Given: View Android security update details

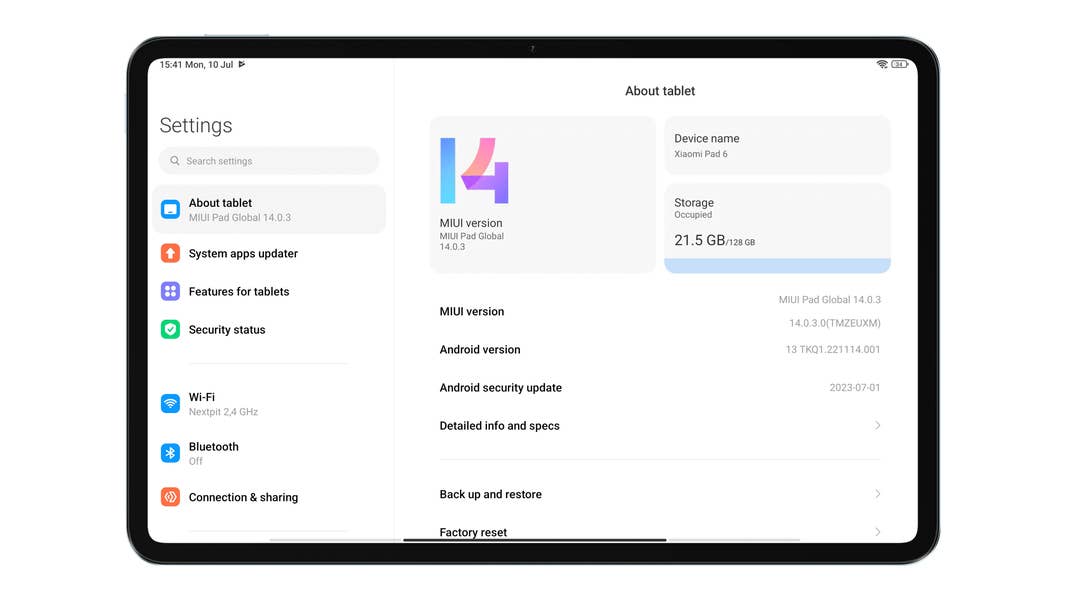Looking at the screenshot, I should point(660,388).
